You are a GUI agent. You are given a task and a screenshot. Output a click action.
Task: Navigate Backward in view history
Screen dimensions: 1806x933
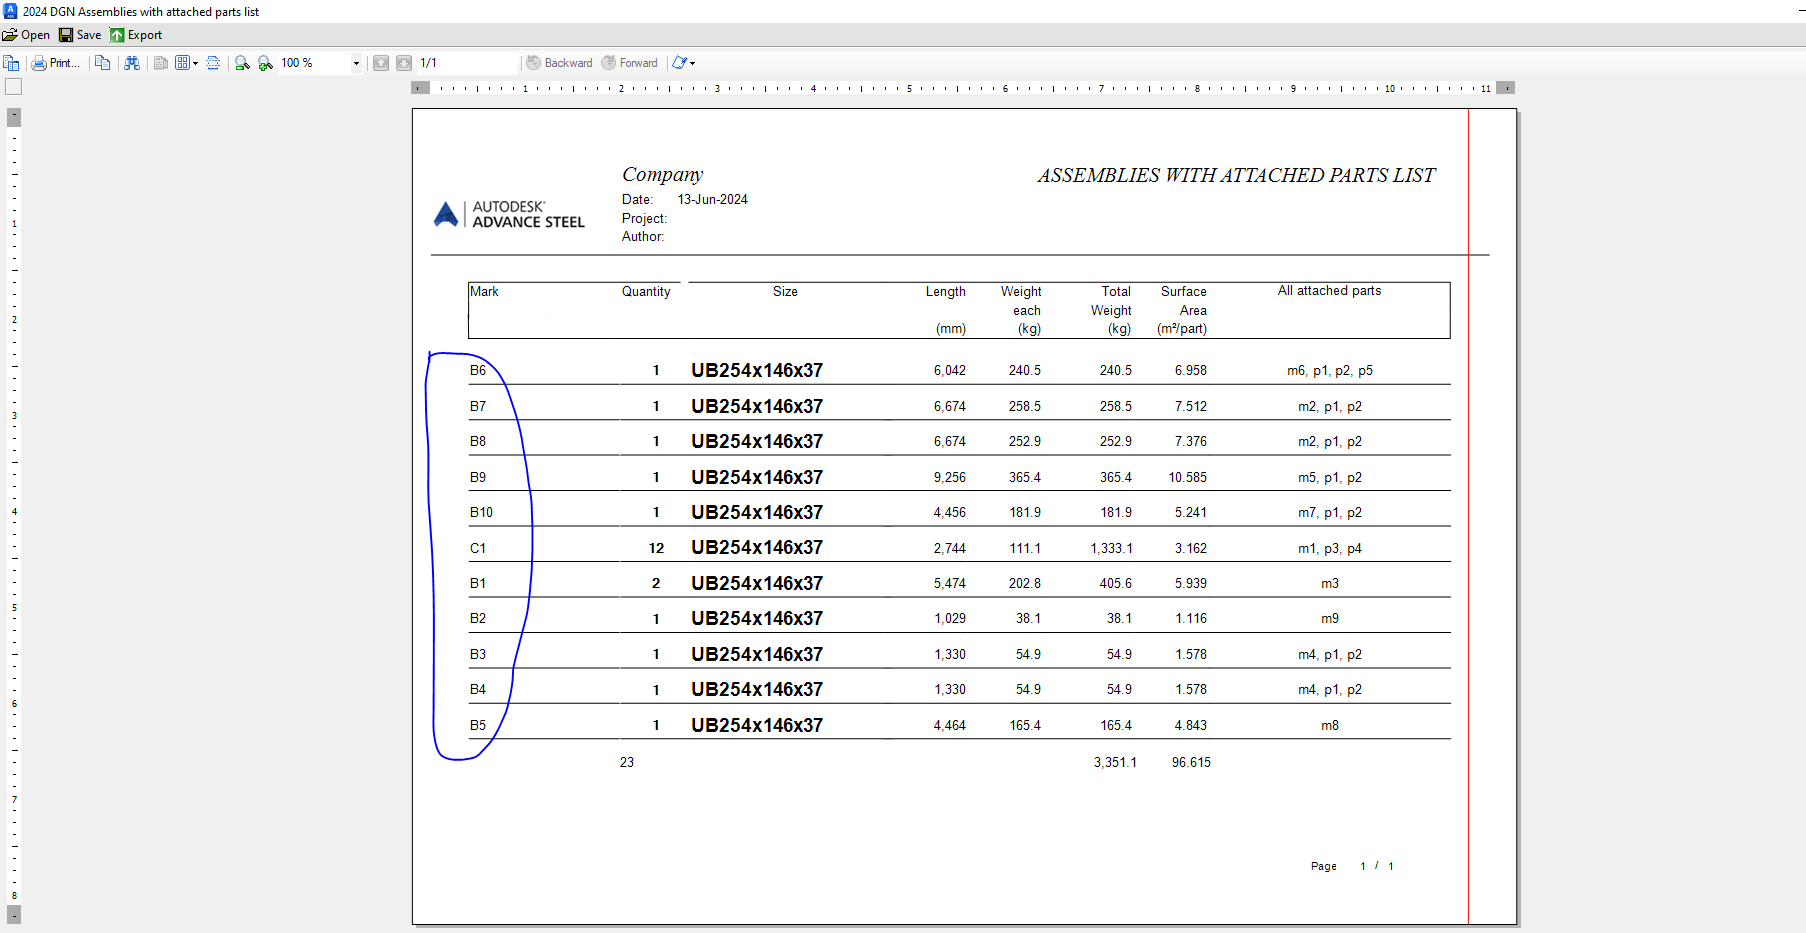(560, 62)
